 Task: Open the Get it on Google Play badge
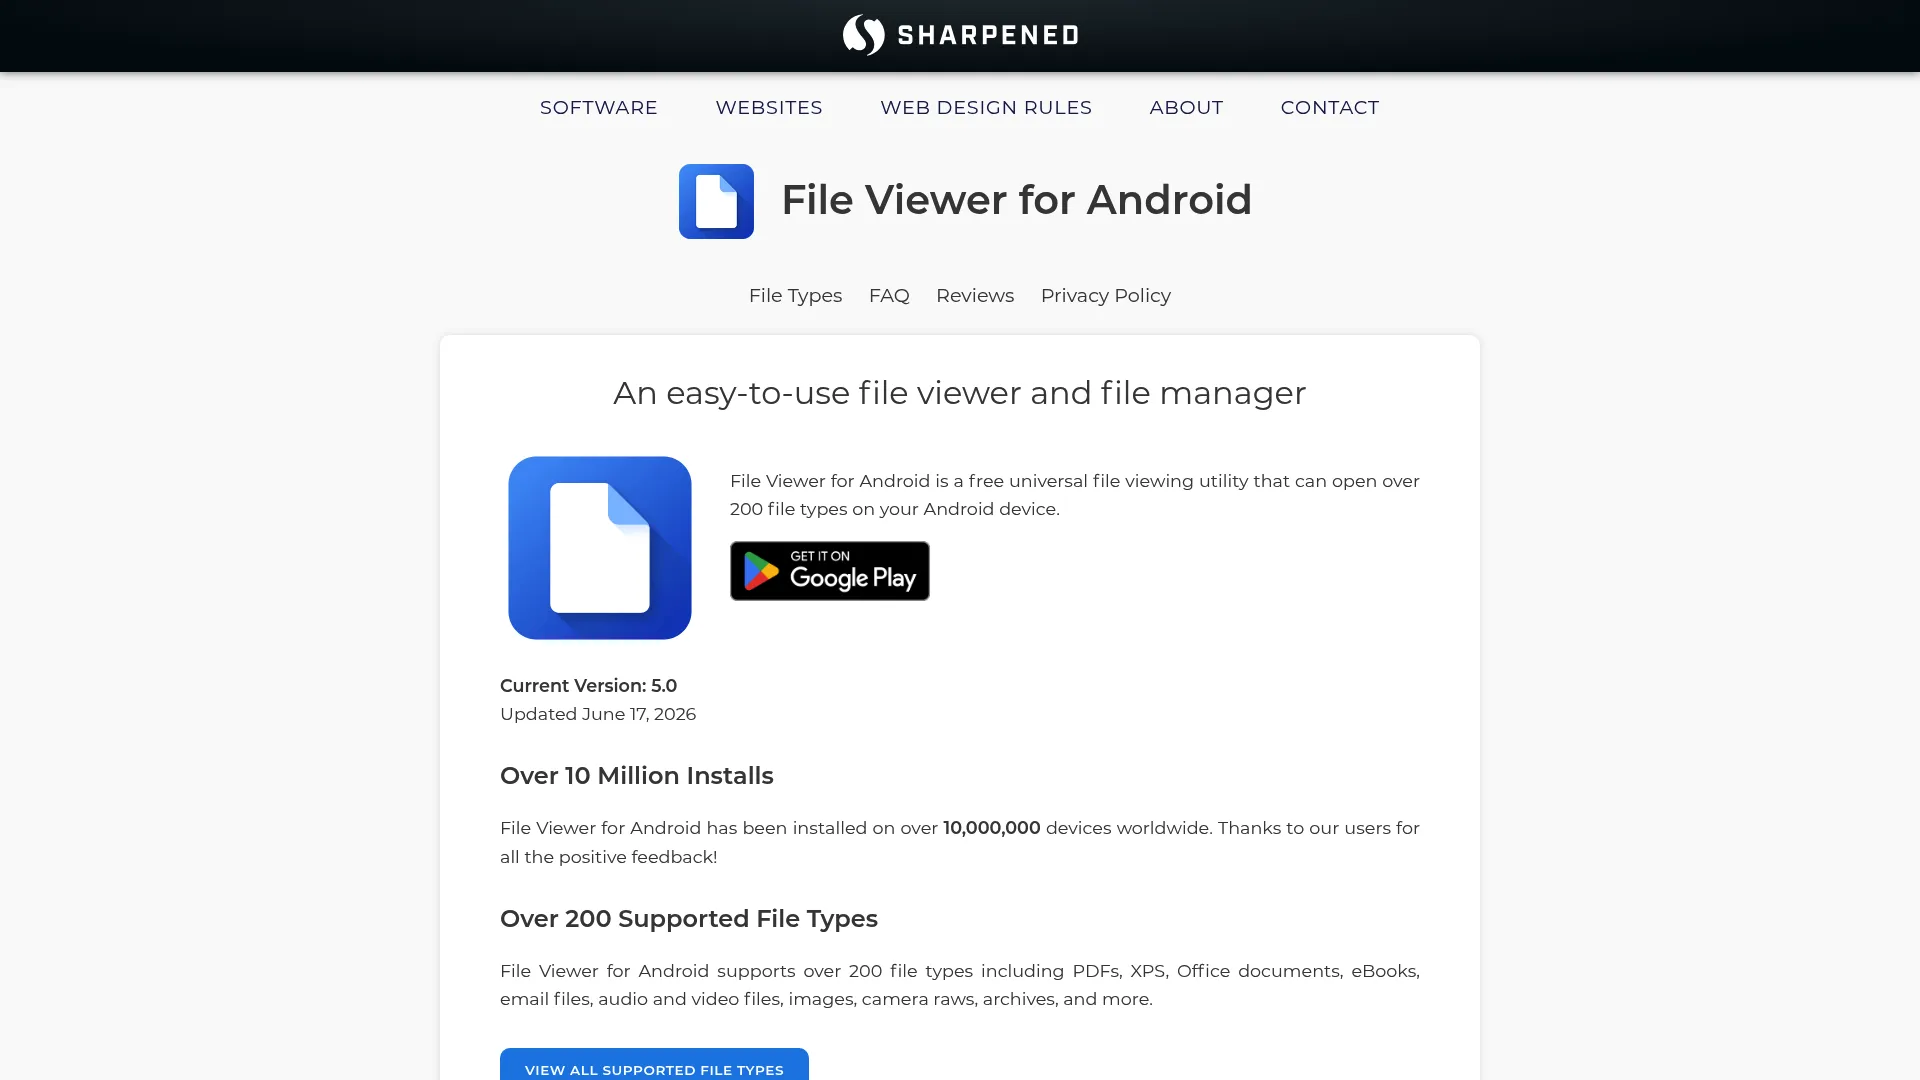click(830, 571)
